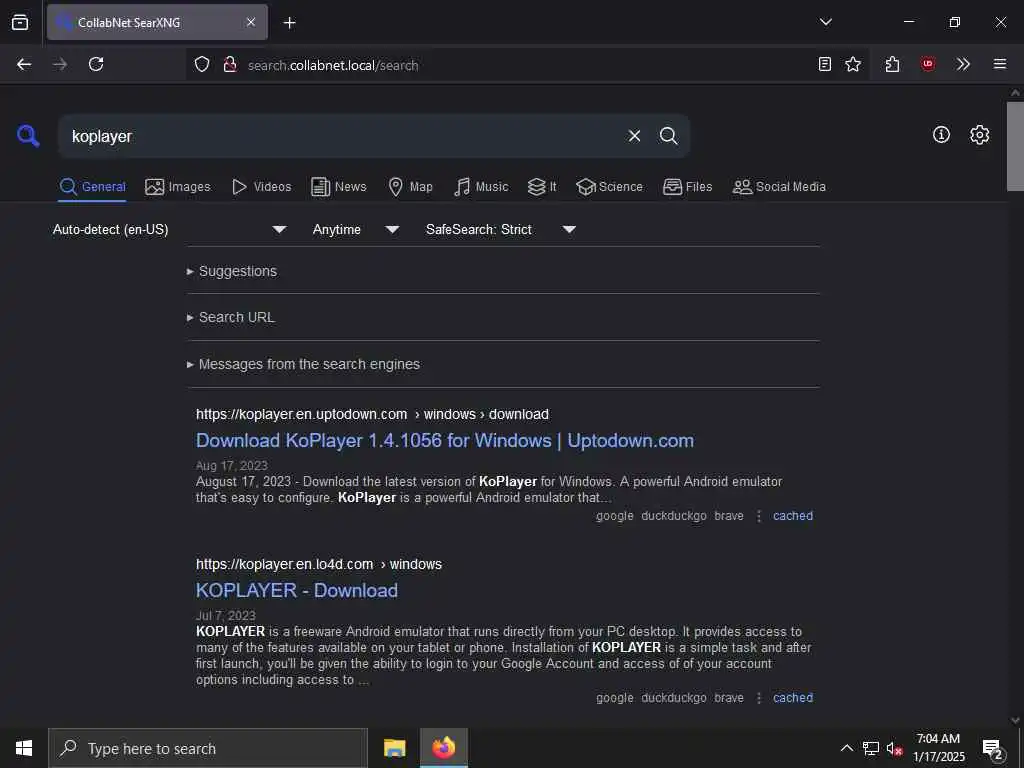
Task: List all tabs dropdown arrow
Action: pos(825,22)
